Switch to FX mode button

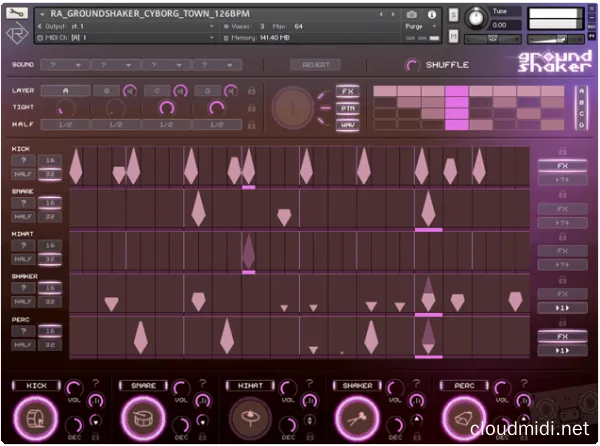(x=347, y=92)
